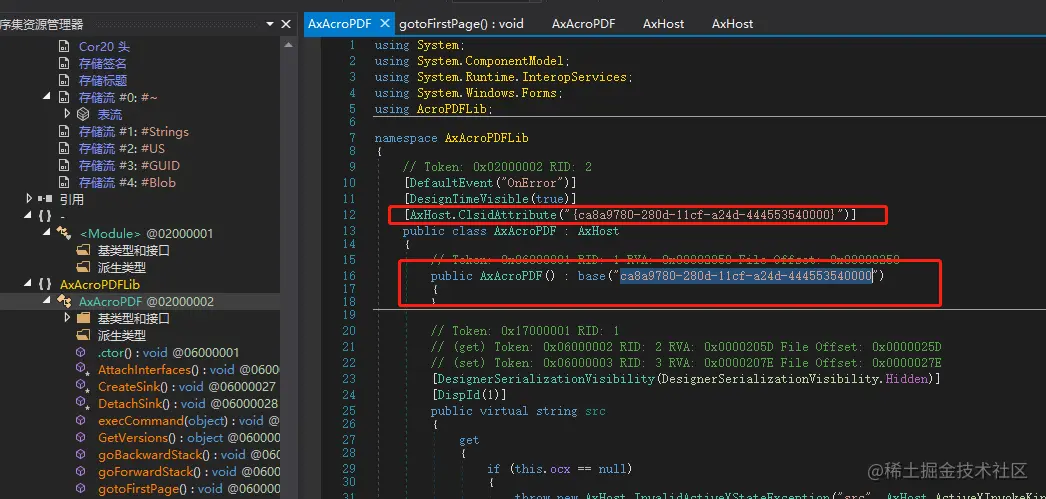Image resolution: width=1046 pixels, height=499 pixels.
Task: Click the goForwardStack method icon
Action: (81, 472)
